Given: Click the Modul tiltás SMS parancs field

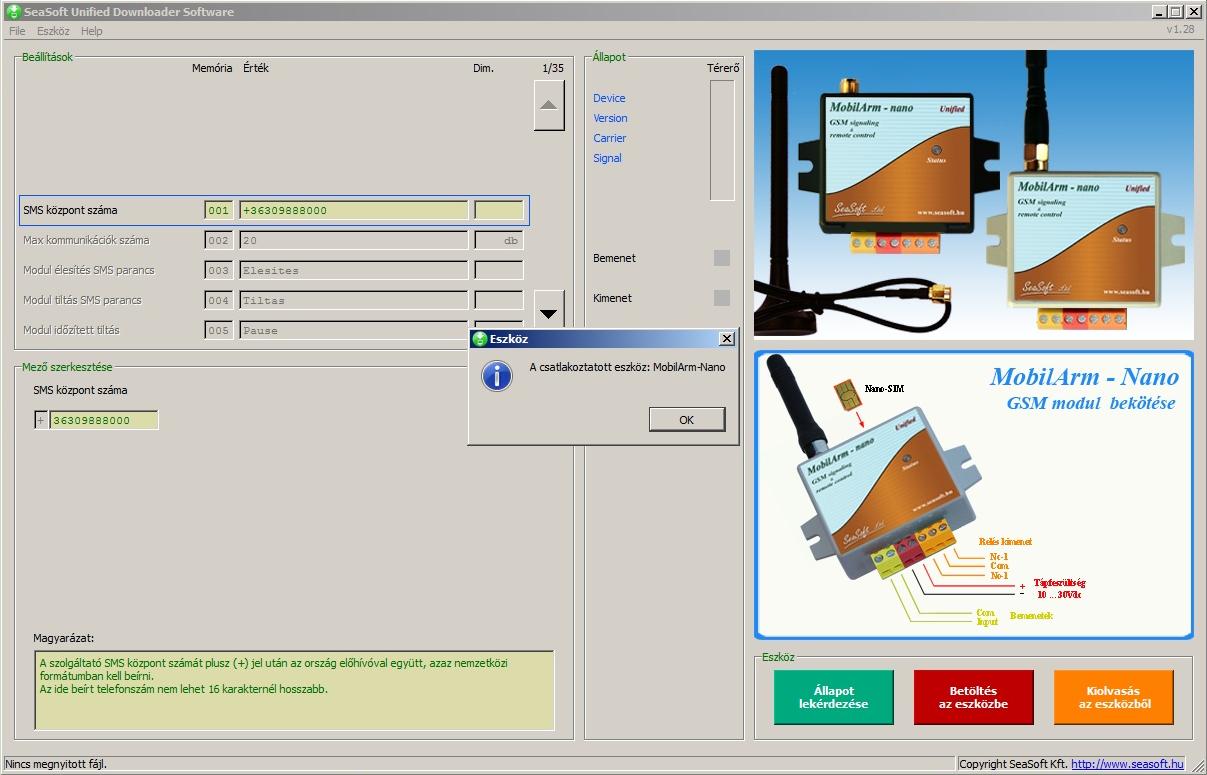Looking at the screenshot, I should [354, 301].
